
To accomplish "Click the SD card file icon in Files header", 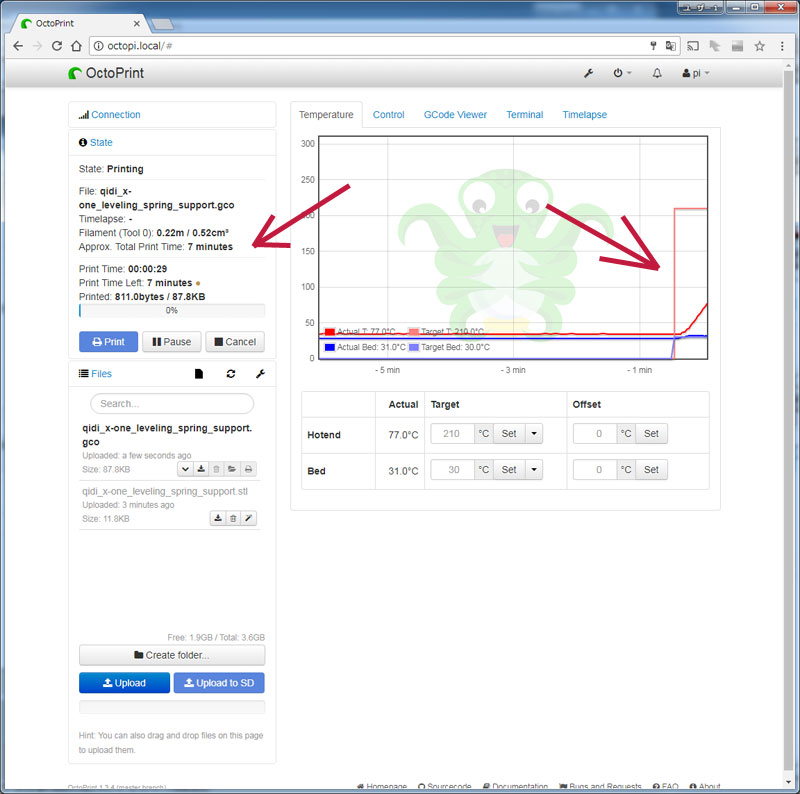I will coord(199,374).
